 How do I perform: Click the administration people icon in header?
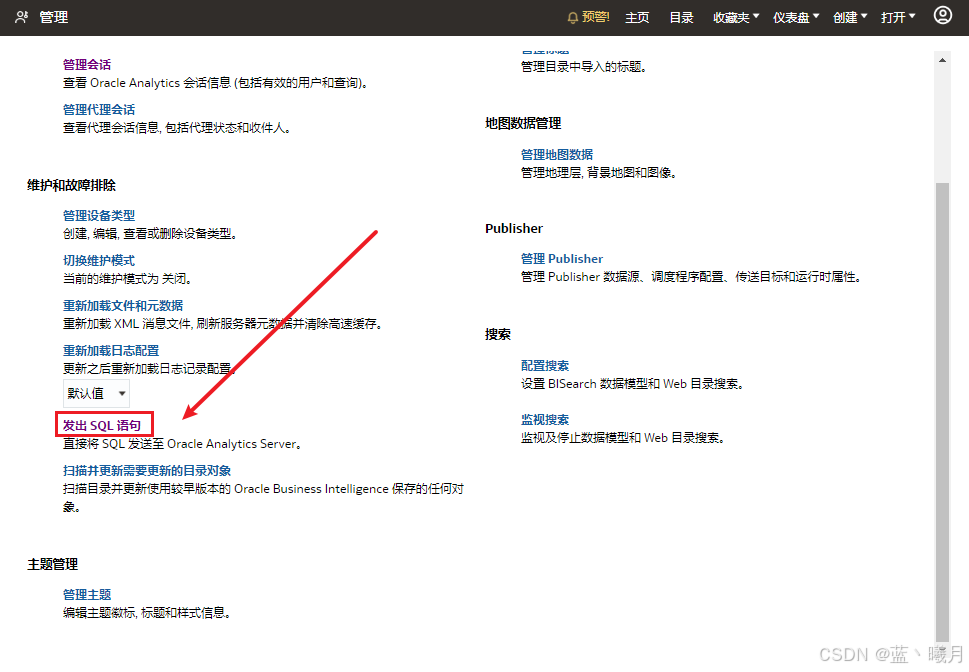22,17
